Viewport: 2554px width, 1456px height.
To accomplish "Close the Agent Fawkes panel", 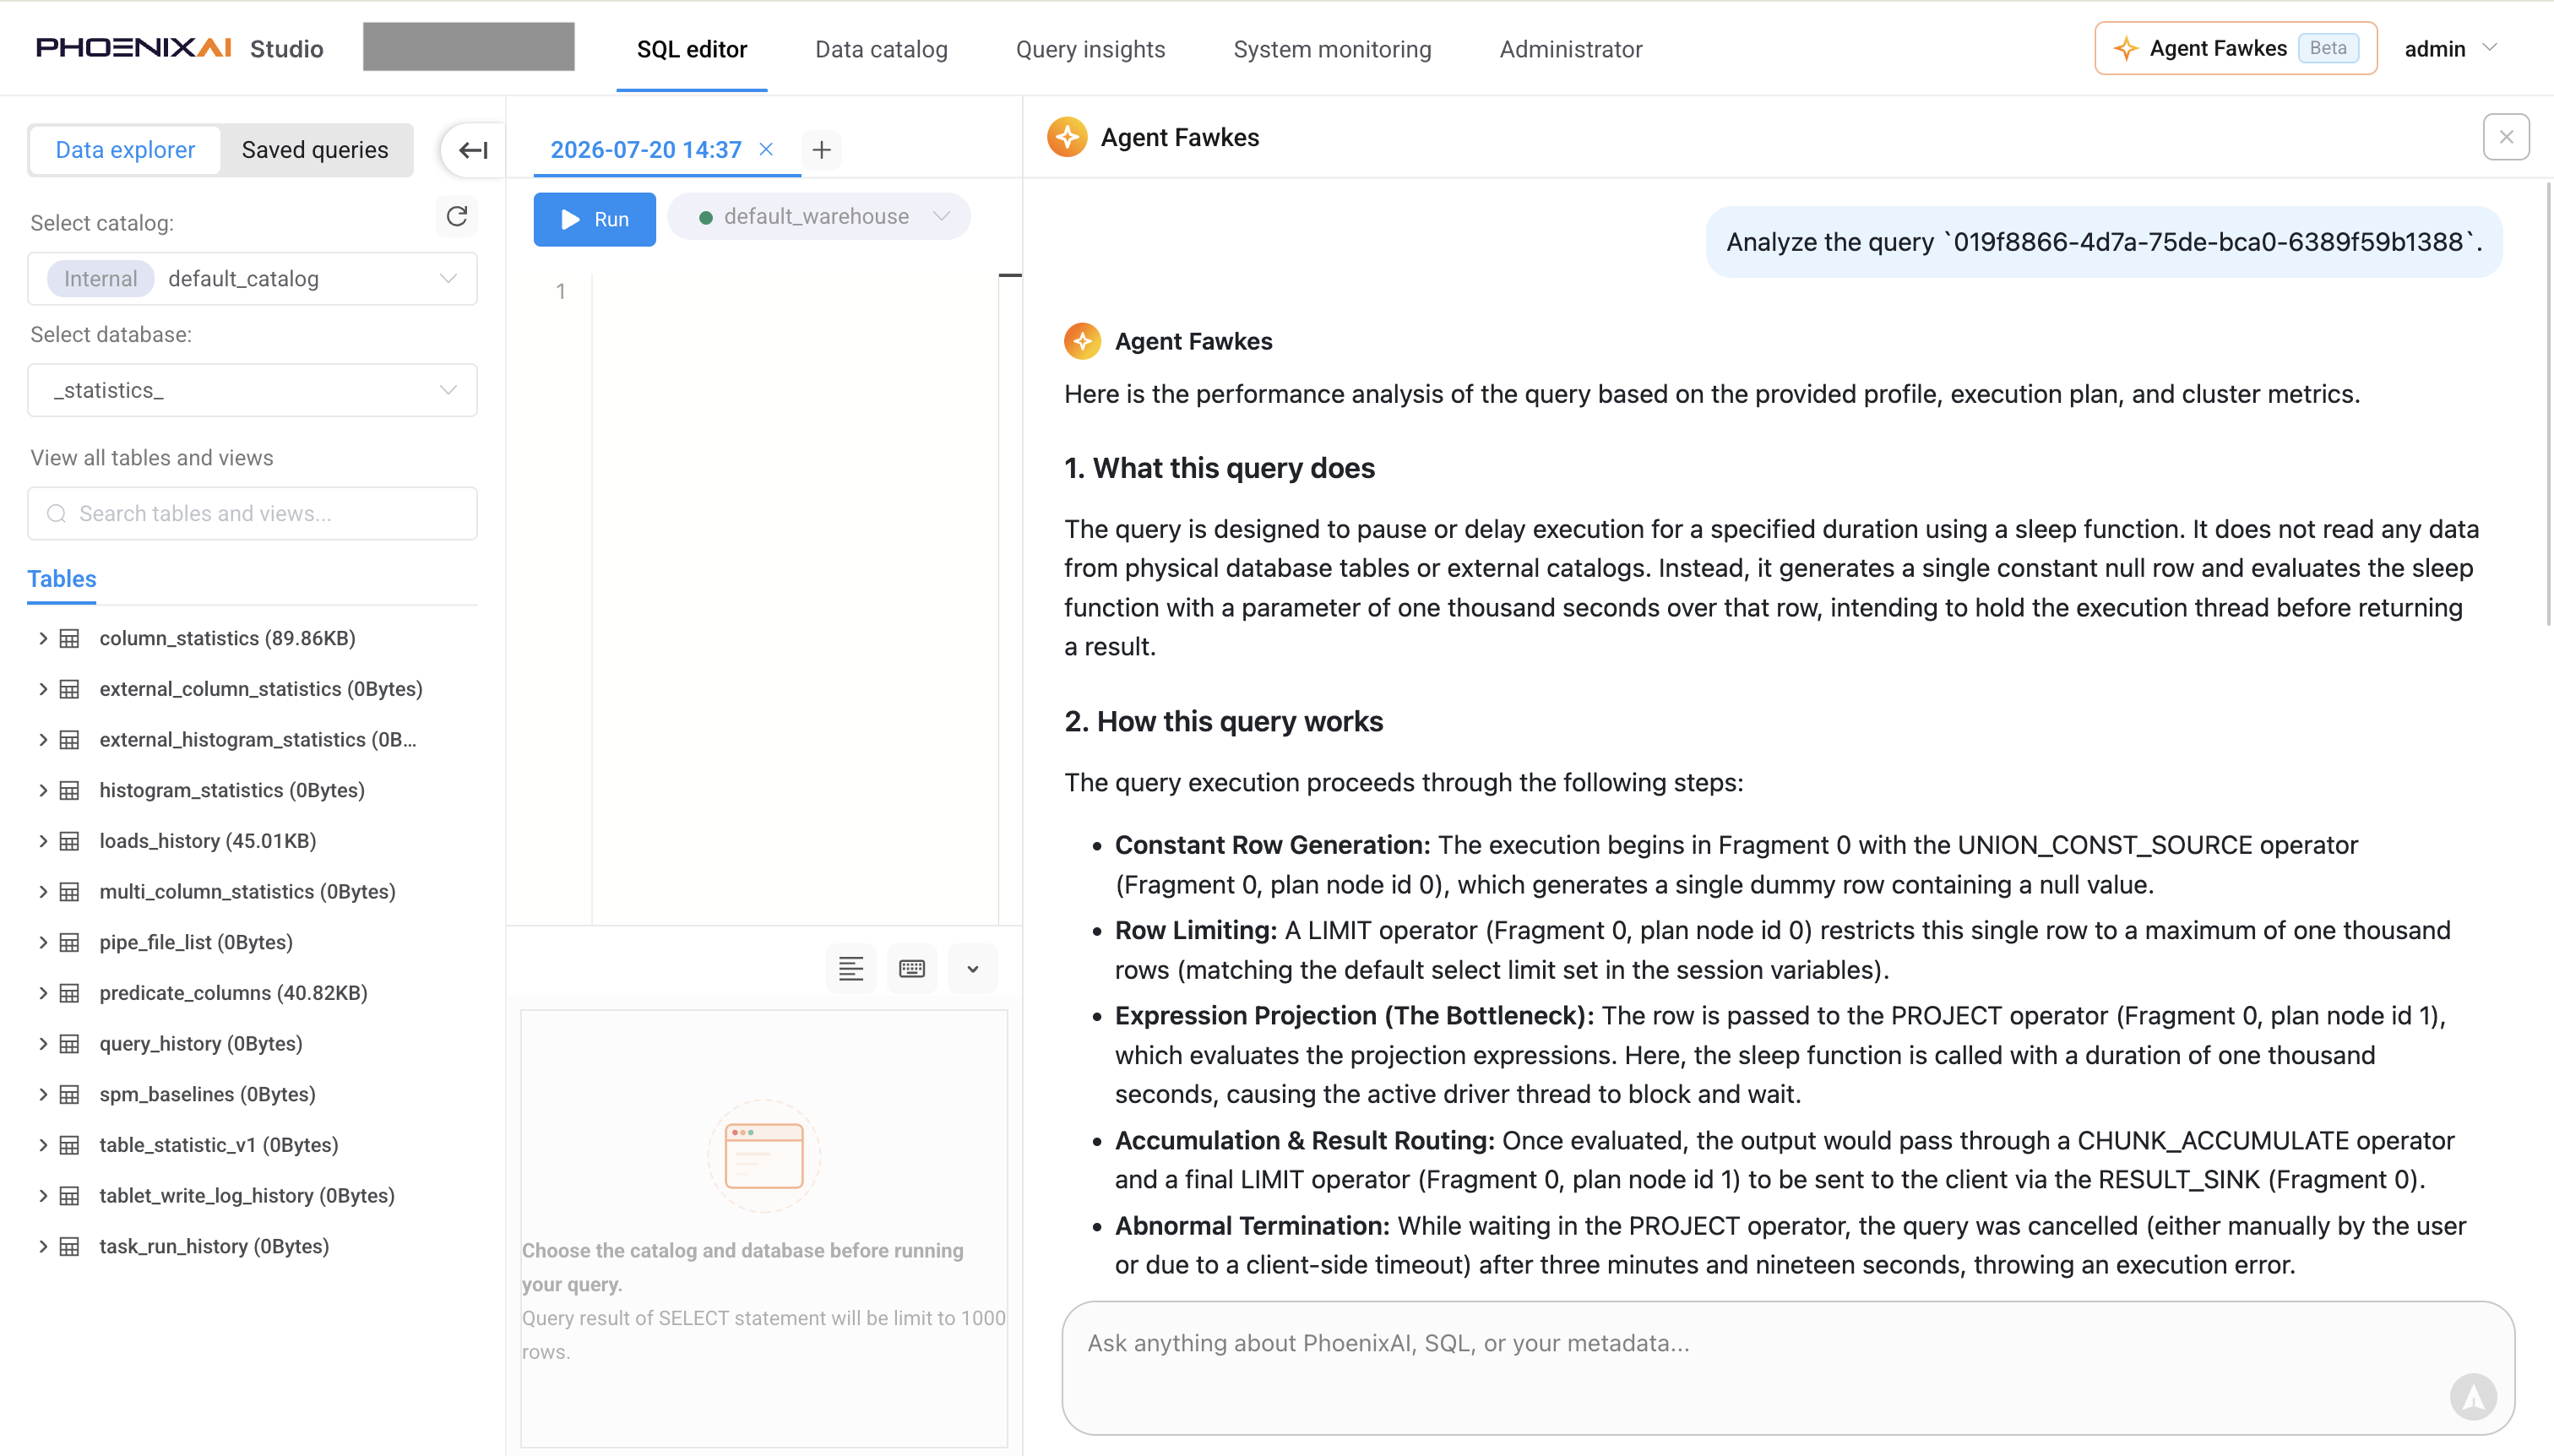I will (x=2506, y=137).
